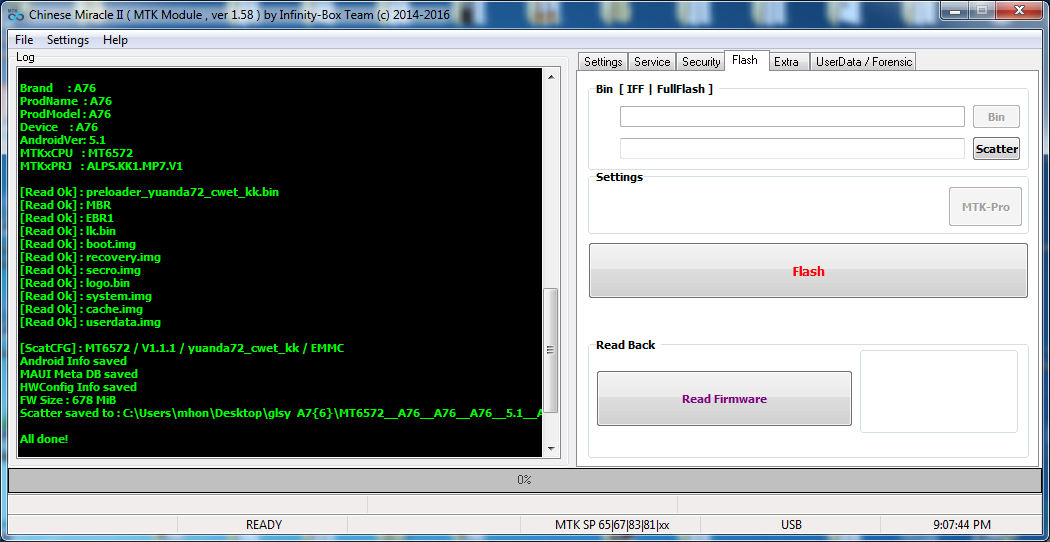The width and height of the screenshot is (1050, 542).
Task: Click the 0% progress bar
Action: tap(524, 480)
